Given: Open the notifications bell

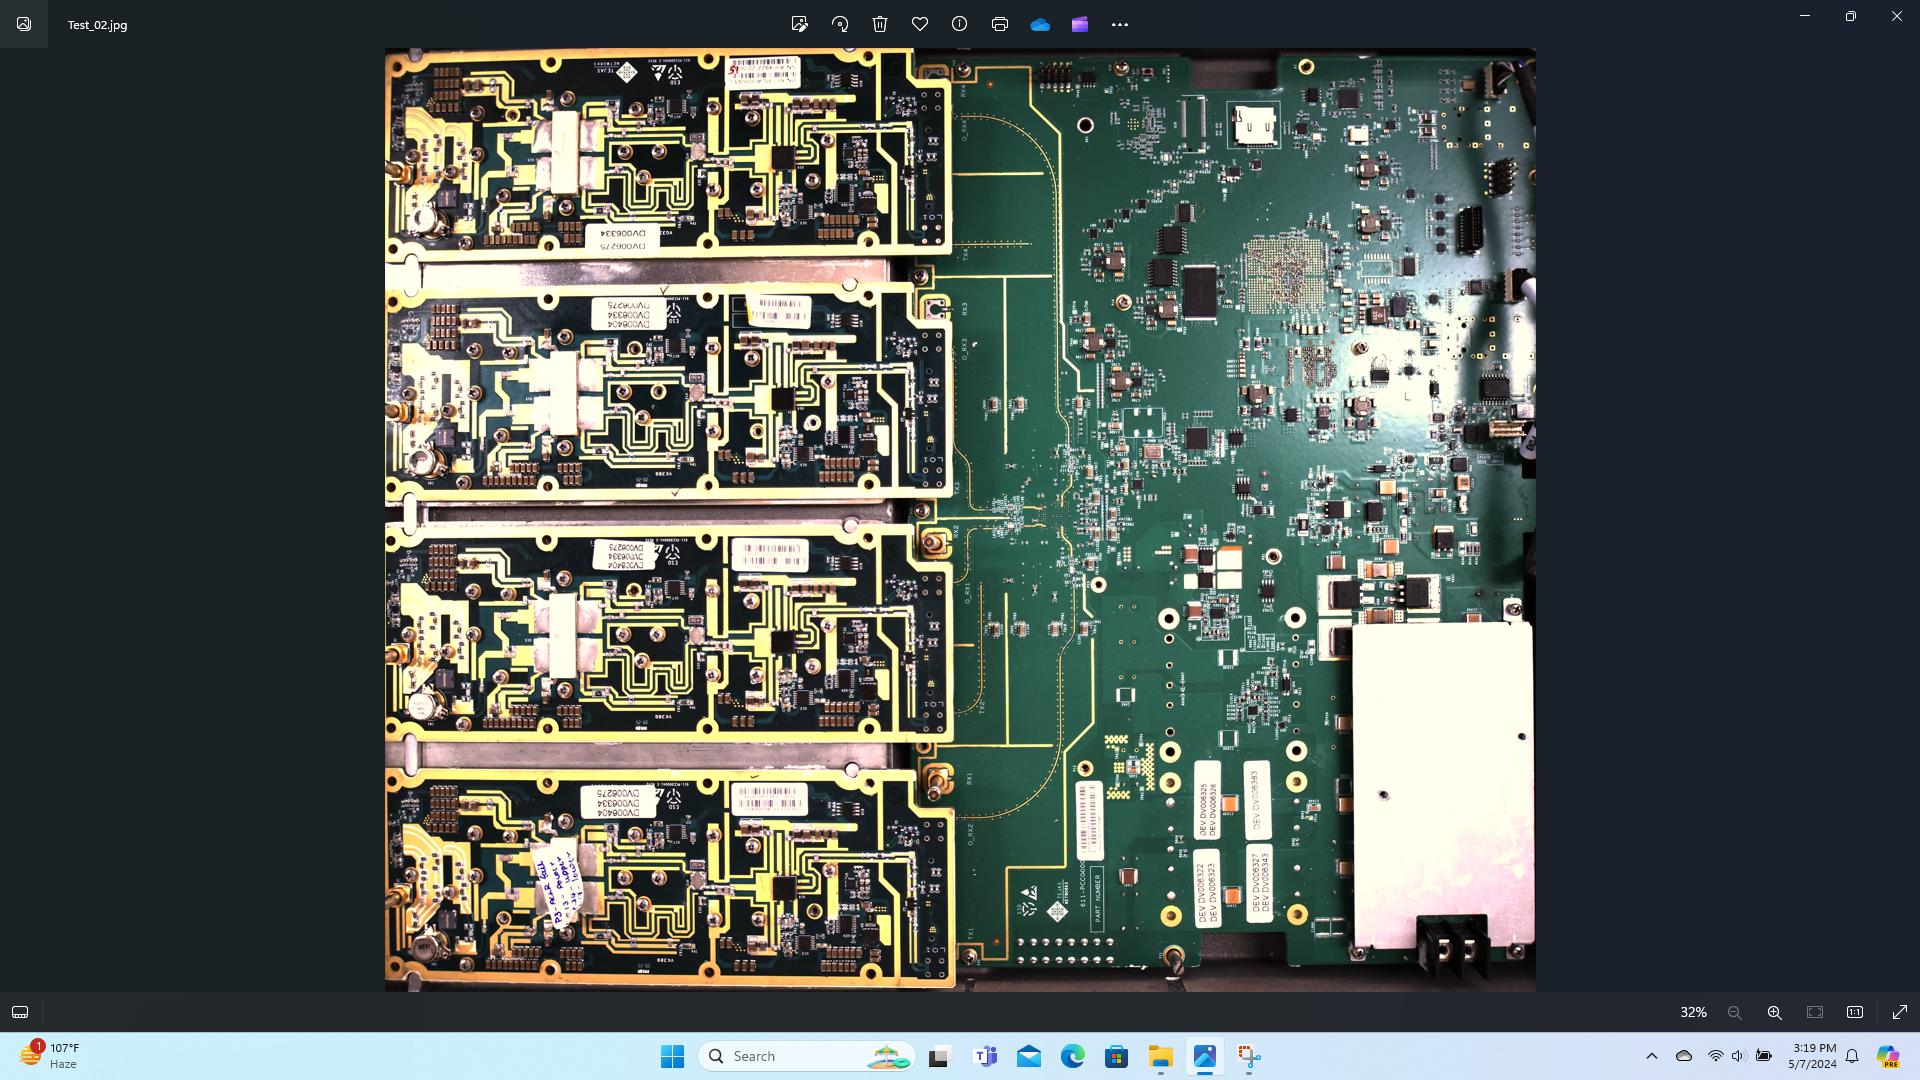Looking at the screenshot, I should point(1852,1056).
